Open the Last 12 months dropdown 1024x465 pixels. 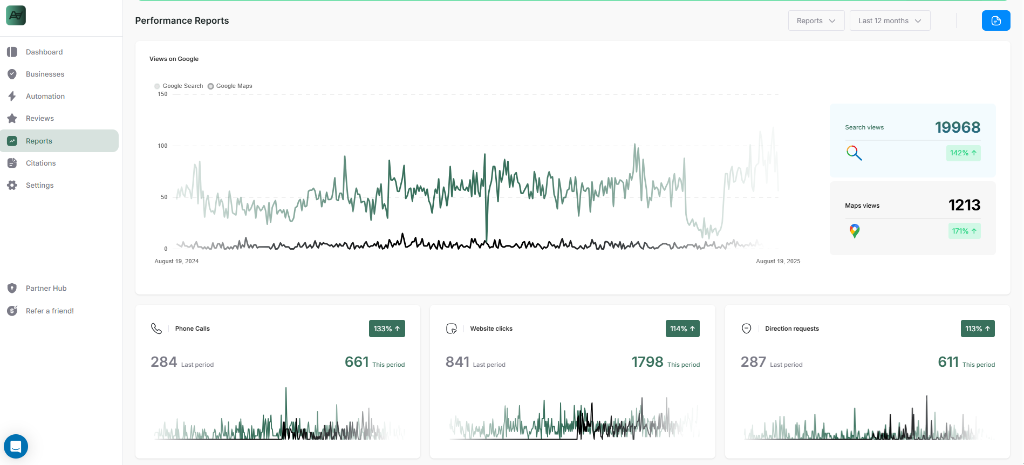click(x=890, y=21)
